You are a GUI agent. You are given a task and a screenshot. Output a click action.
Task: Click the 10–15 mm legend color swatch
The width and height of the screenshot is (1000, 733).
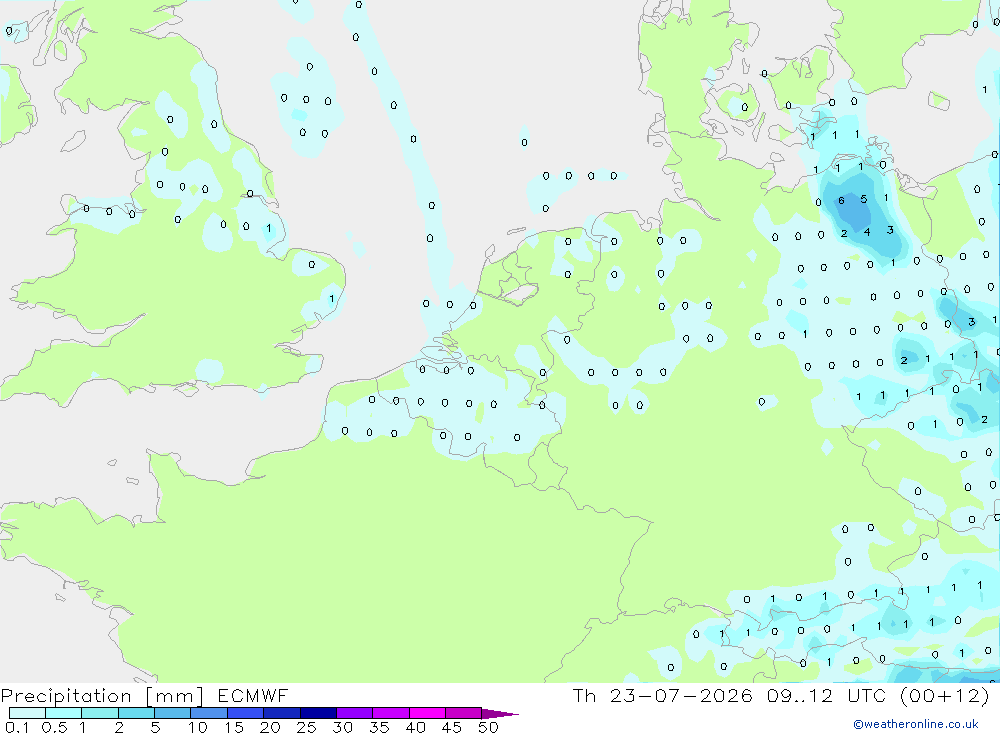click(209, 713)
